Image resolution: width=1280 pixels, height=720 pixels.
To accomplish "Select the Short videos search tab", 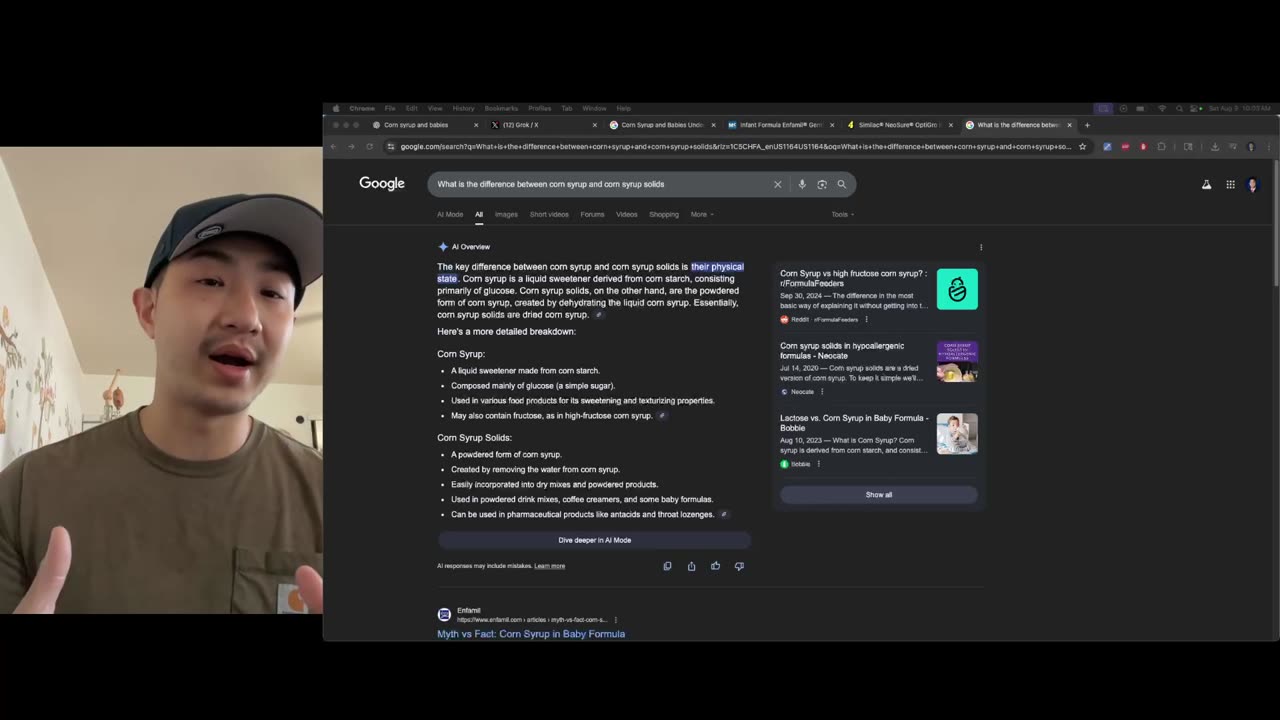I will [549, 214].
